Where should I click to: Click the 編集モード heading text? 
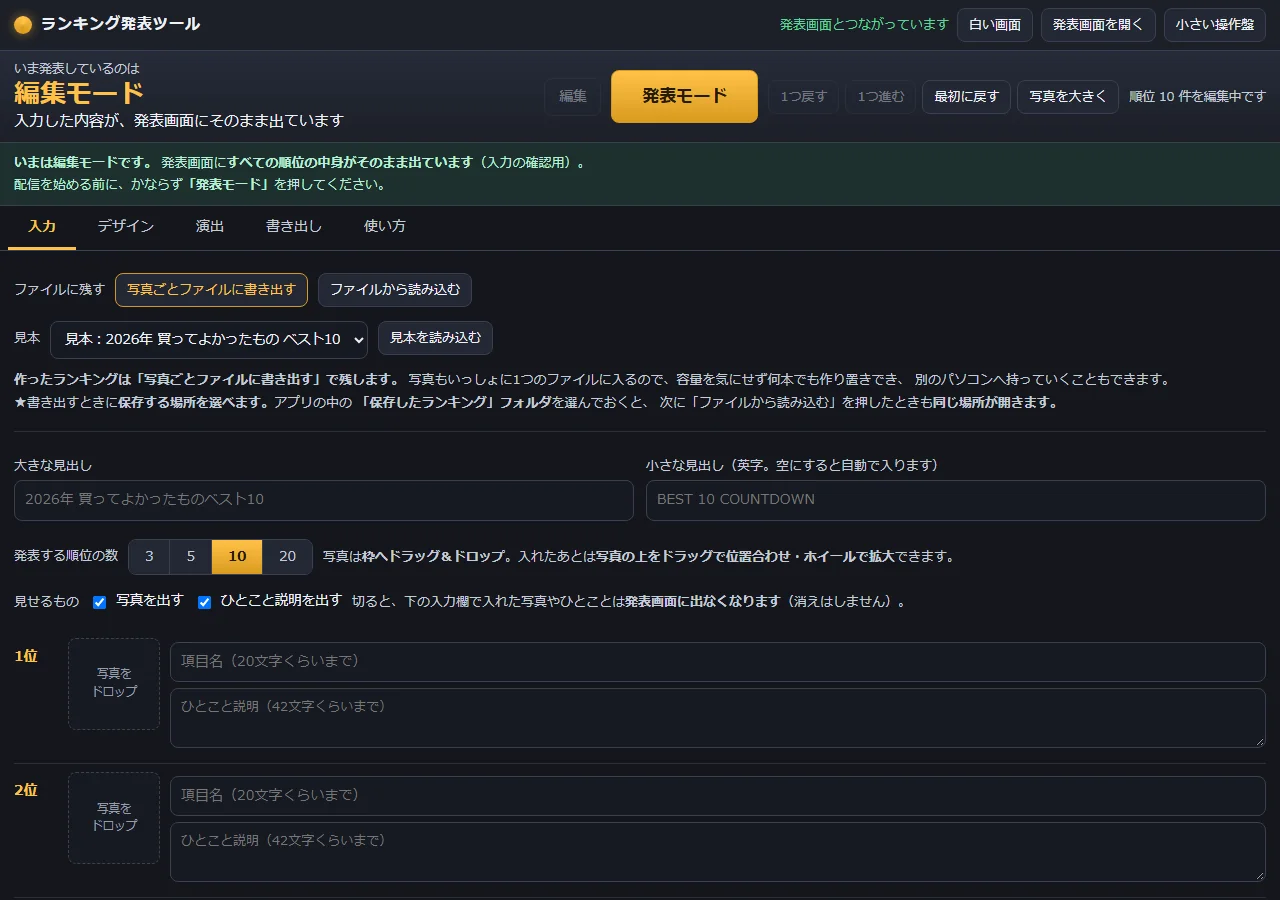coord(79,94)
